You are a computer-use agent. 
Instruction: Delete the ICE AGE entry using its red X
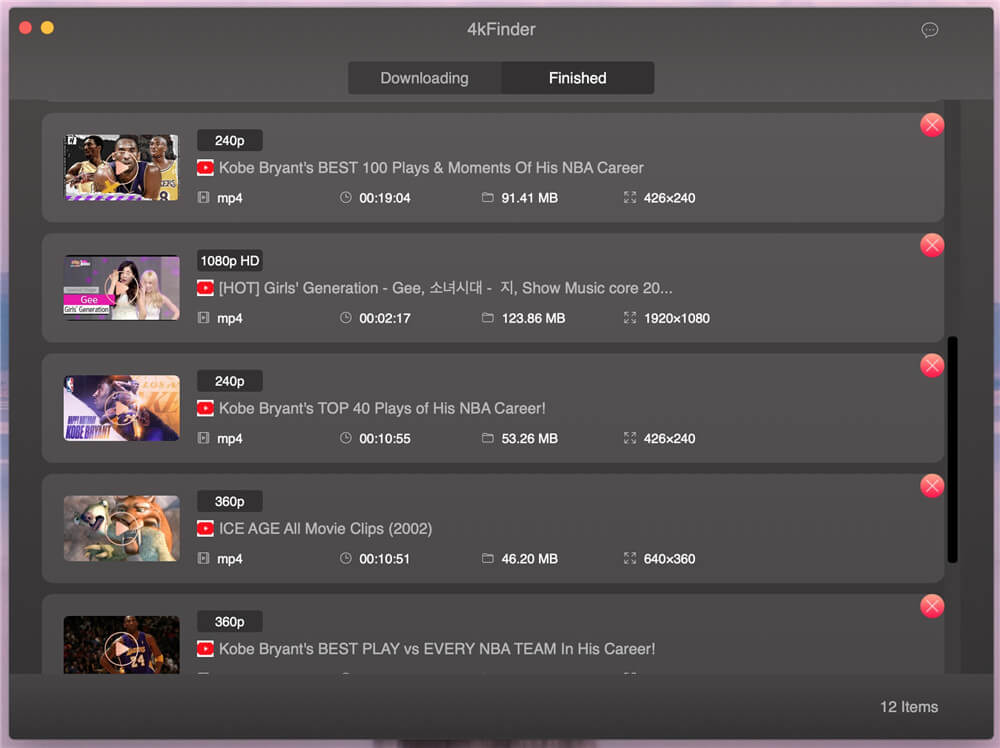tap(931, 485)
